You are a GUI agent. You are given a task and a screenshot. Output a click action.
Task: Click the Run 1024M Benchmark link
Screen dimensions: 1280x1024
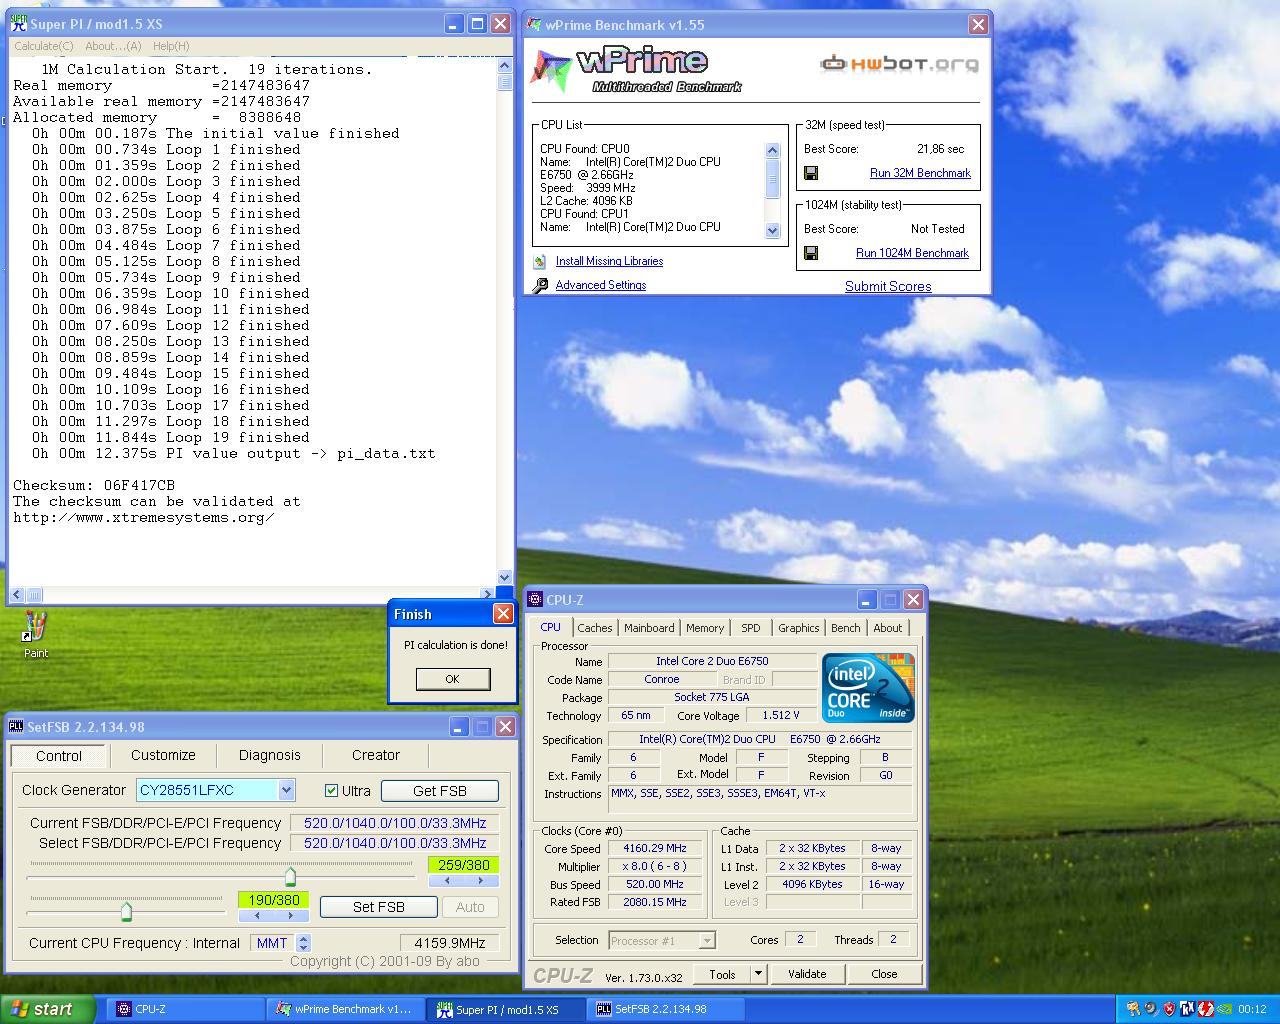[912, 253]
